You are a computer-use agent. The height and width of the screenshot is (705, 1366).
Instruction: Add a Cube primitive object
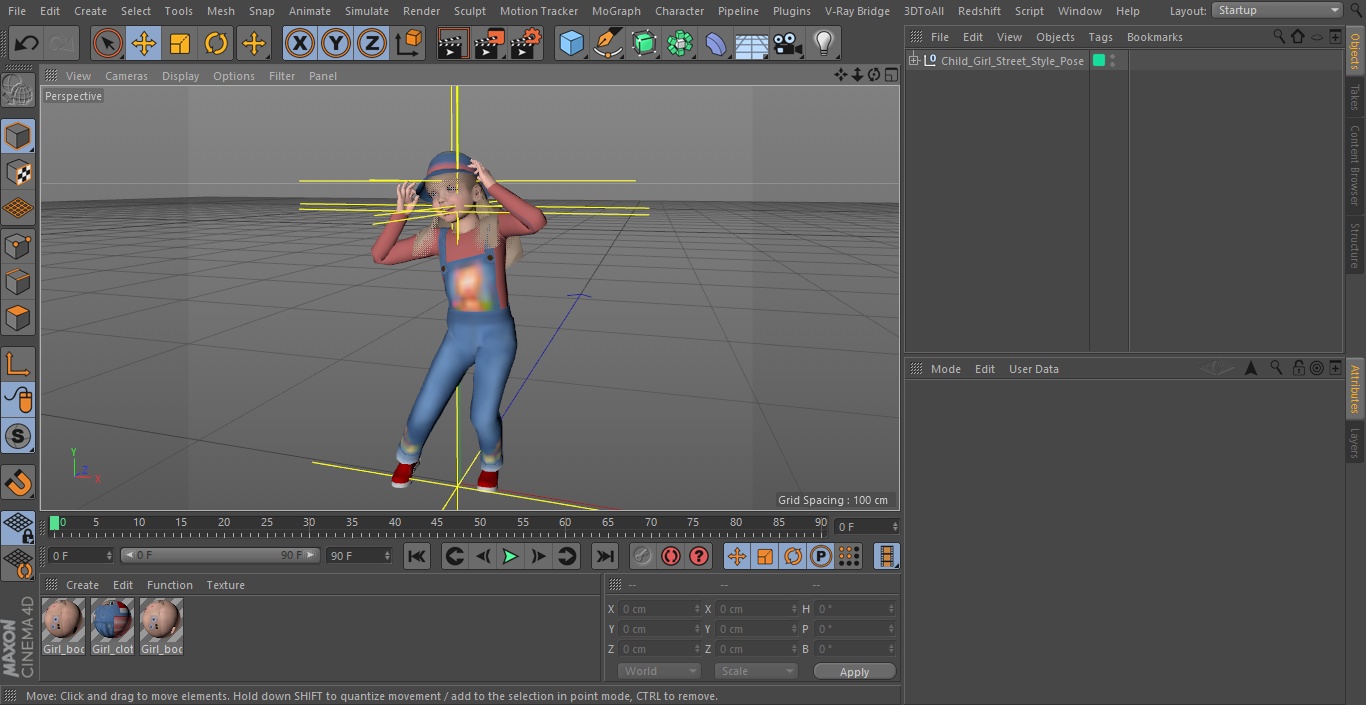(571, 43)
